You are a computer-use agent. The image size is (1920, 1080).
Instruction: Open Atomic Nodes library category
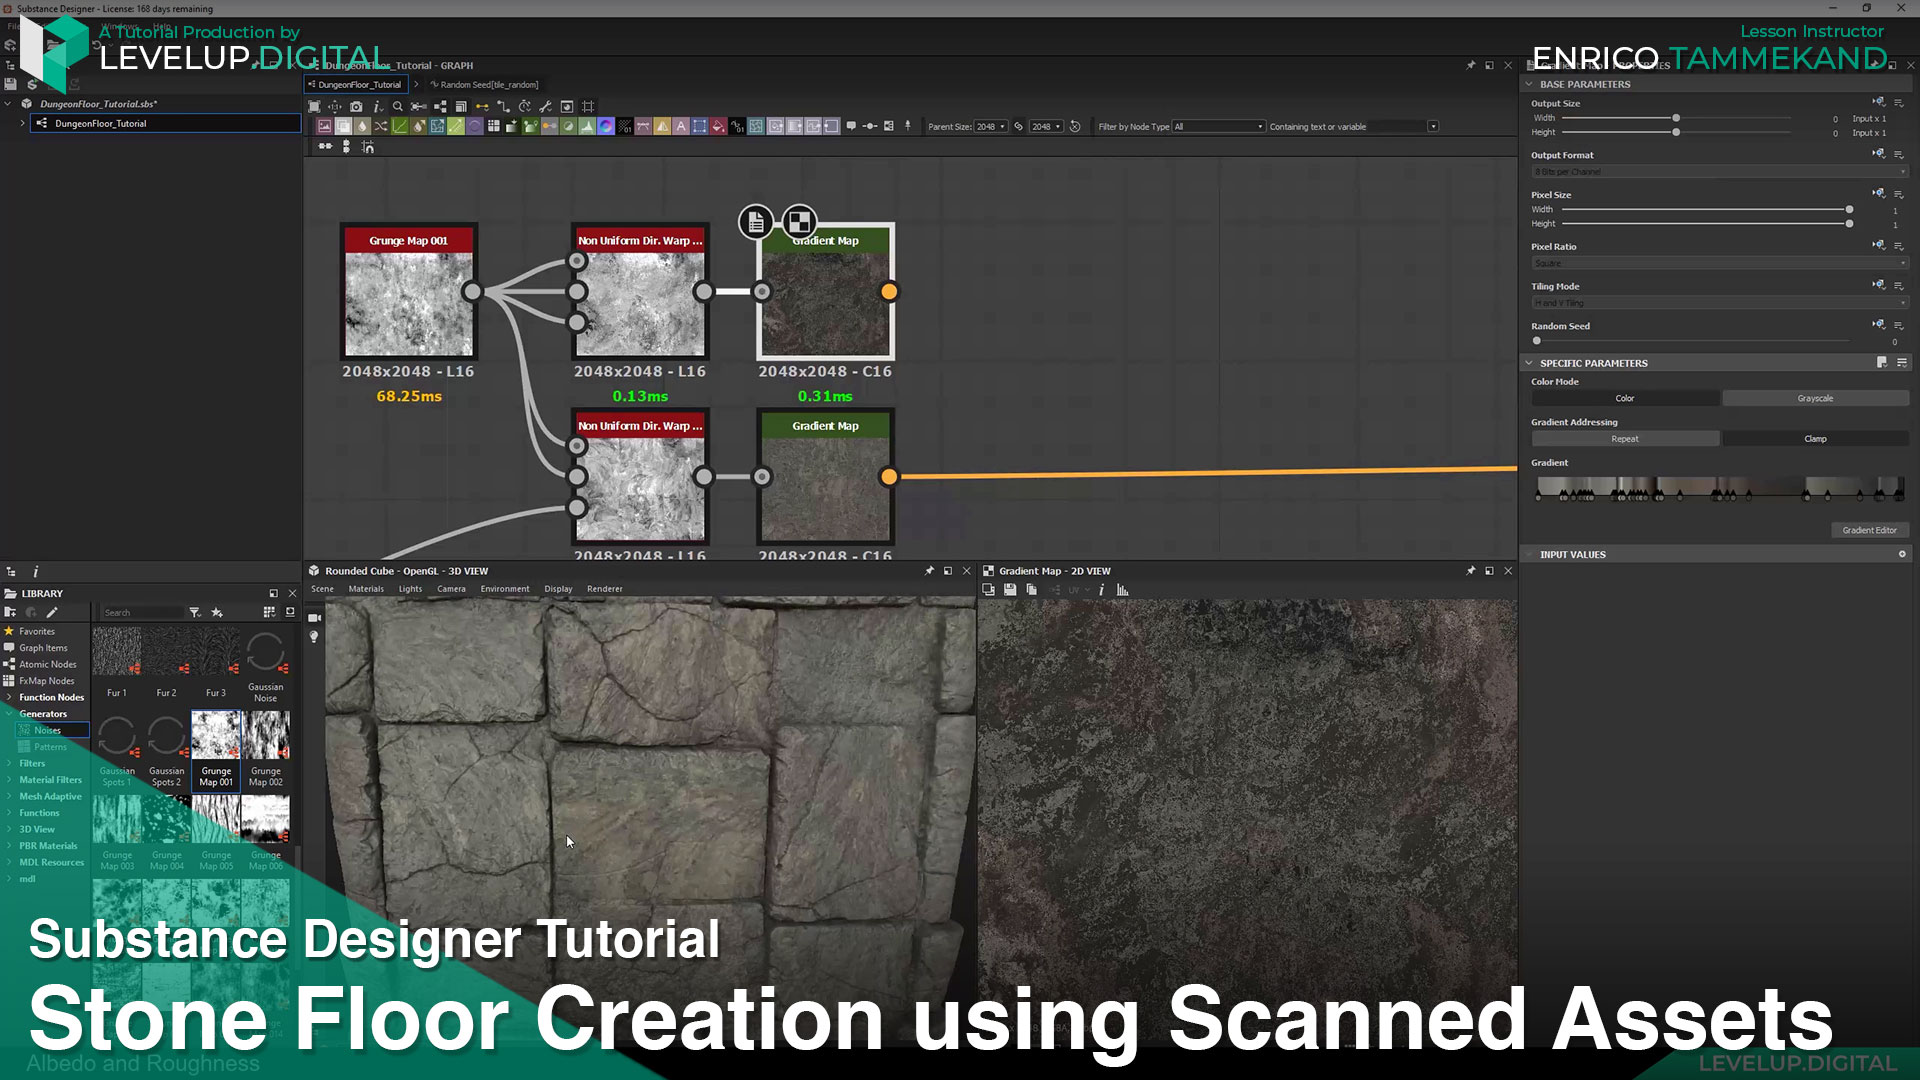pos(47,664)
